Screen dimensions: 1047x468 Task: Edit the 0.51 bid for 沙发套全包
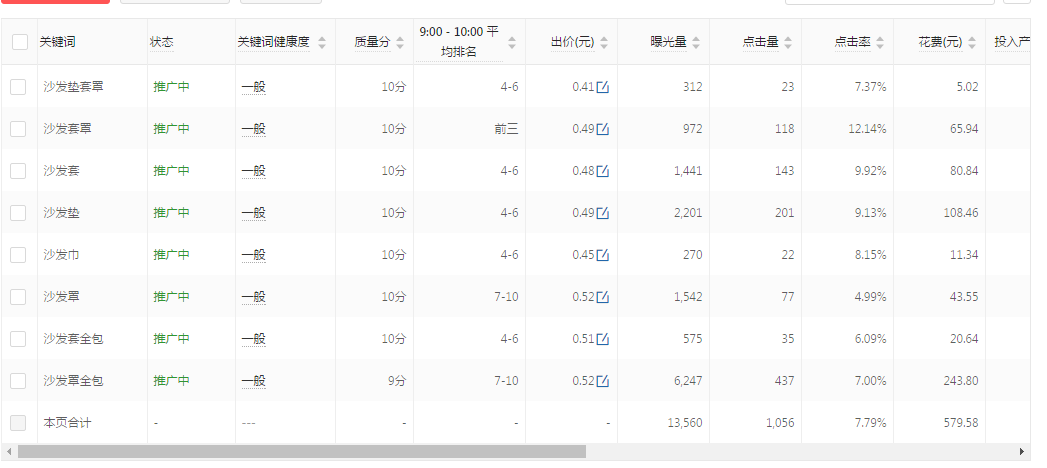(x=602, y=338)
